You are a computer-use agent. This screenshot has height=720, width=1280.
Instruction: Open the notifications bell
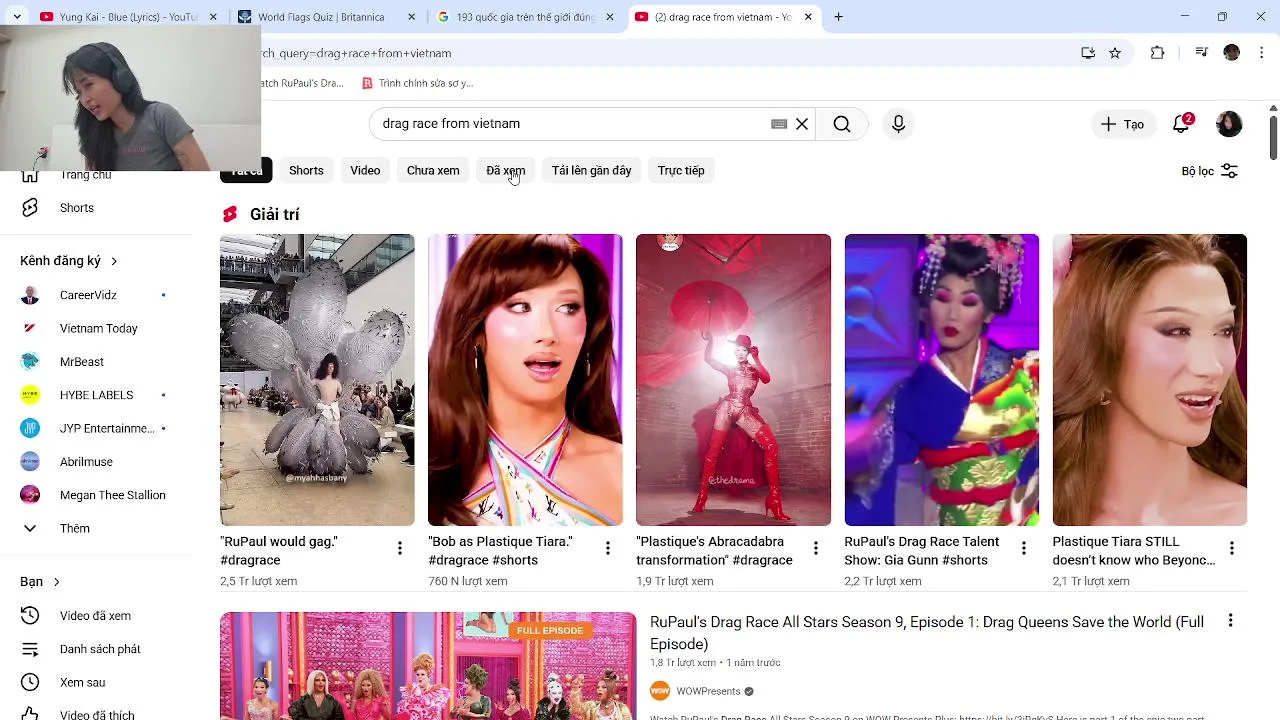click(x=1181, y=124)
